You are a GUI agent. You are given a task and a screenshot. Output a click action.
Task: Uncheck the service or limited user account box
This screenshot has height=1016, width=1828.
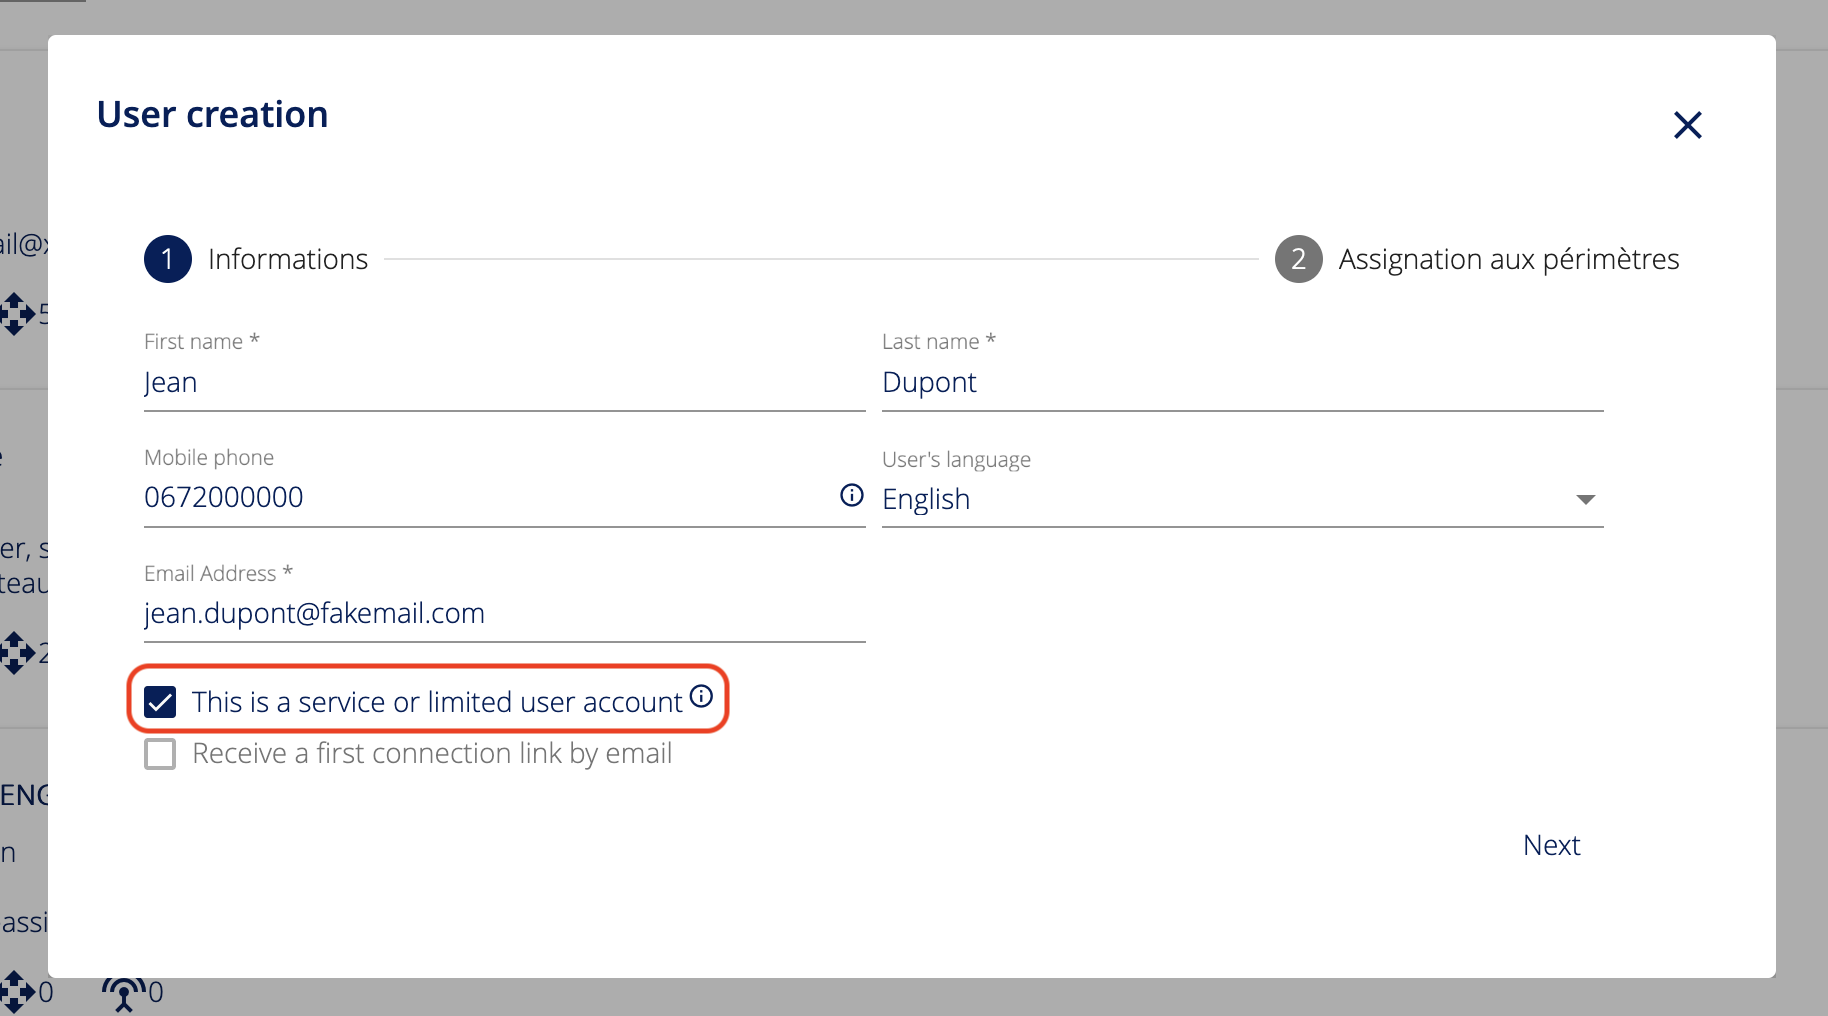(x=160, y=702)
